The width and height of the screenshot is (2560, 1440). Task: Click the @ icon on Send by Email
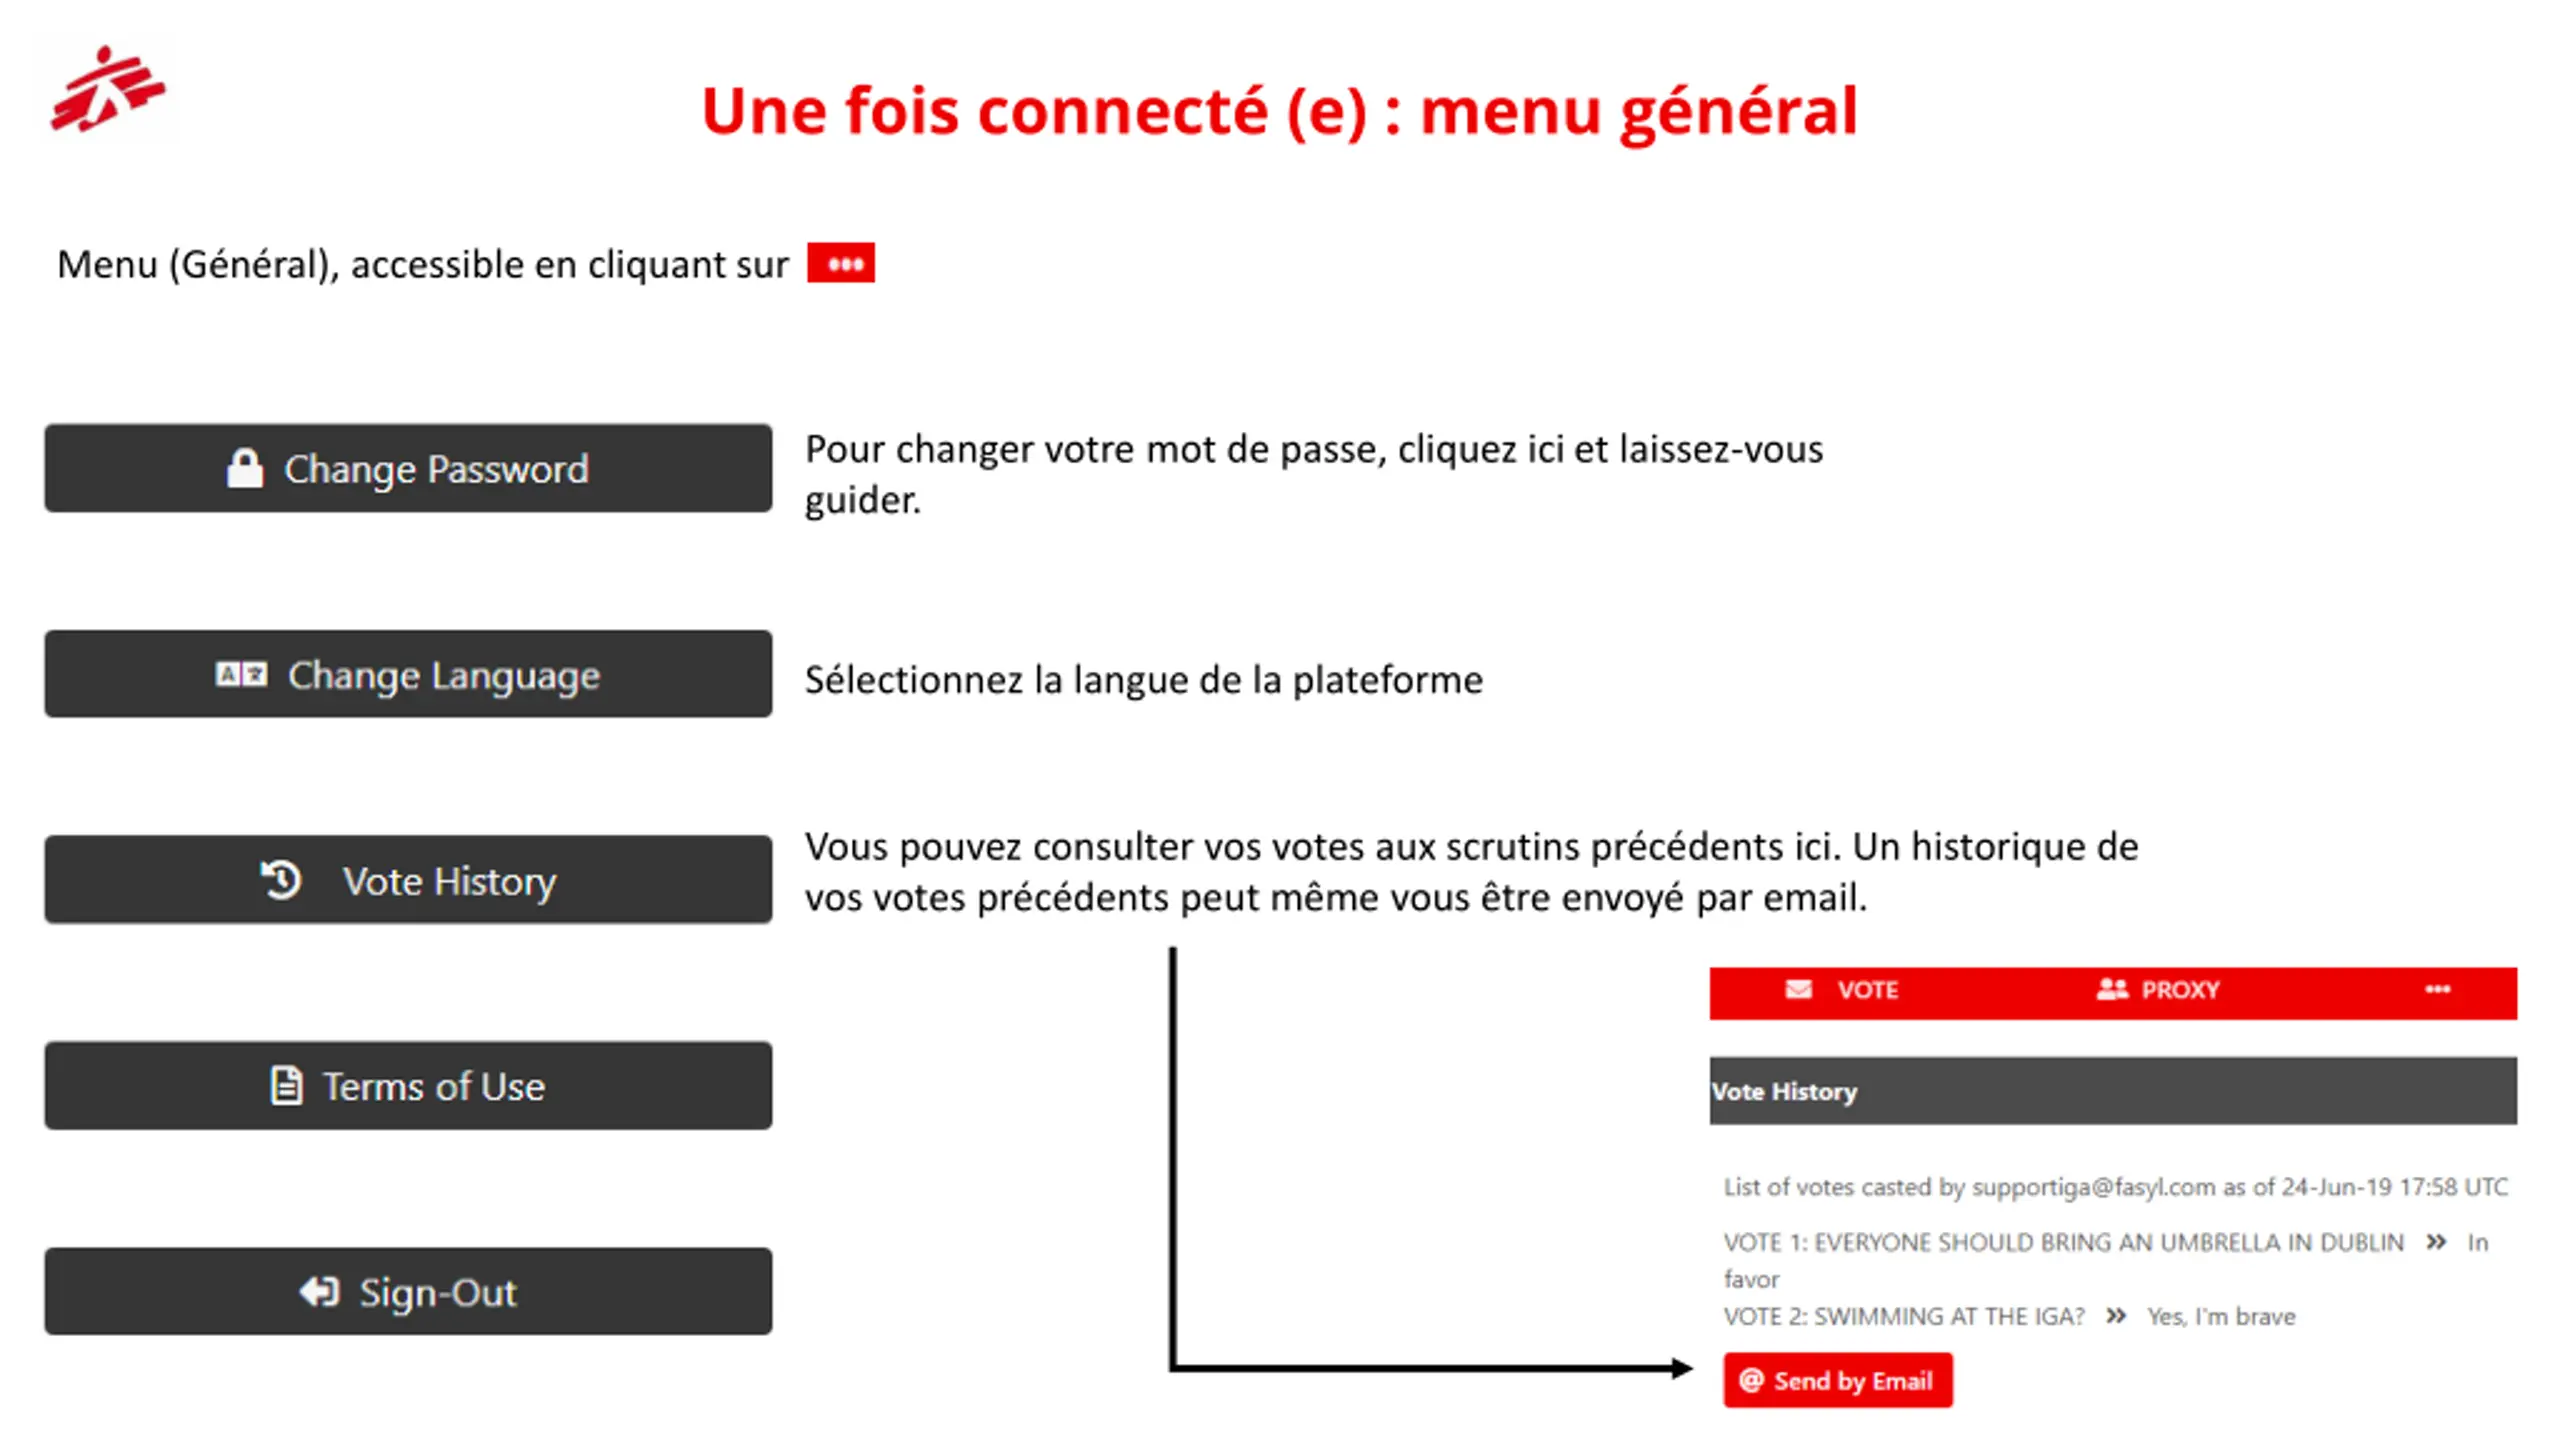click(x=1751, y=1380)
